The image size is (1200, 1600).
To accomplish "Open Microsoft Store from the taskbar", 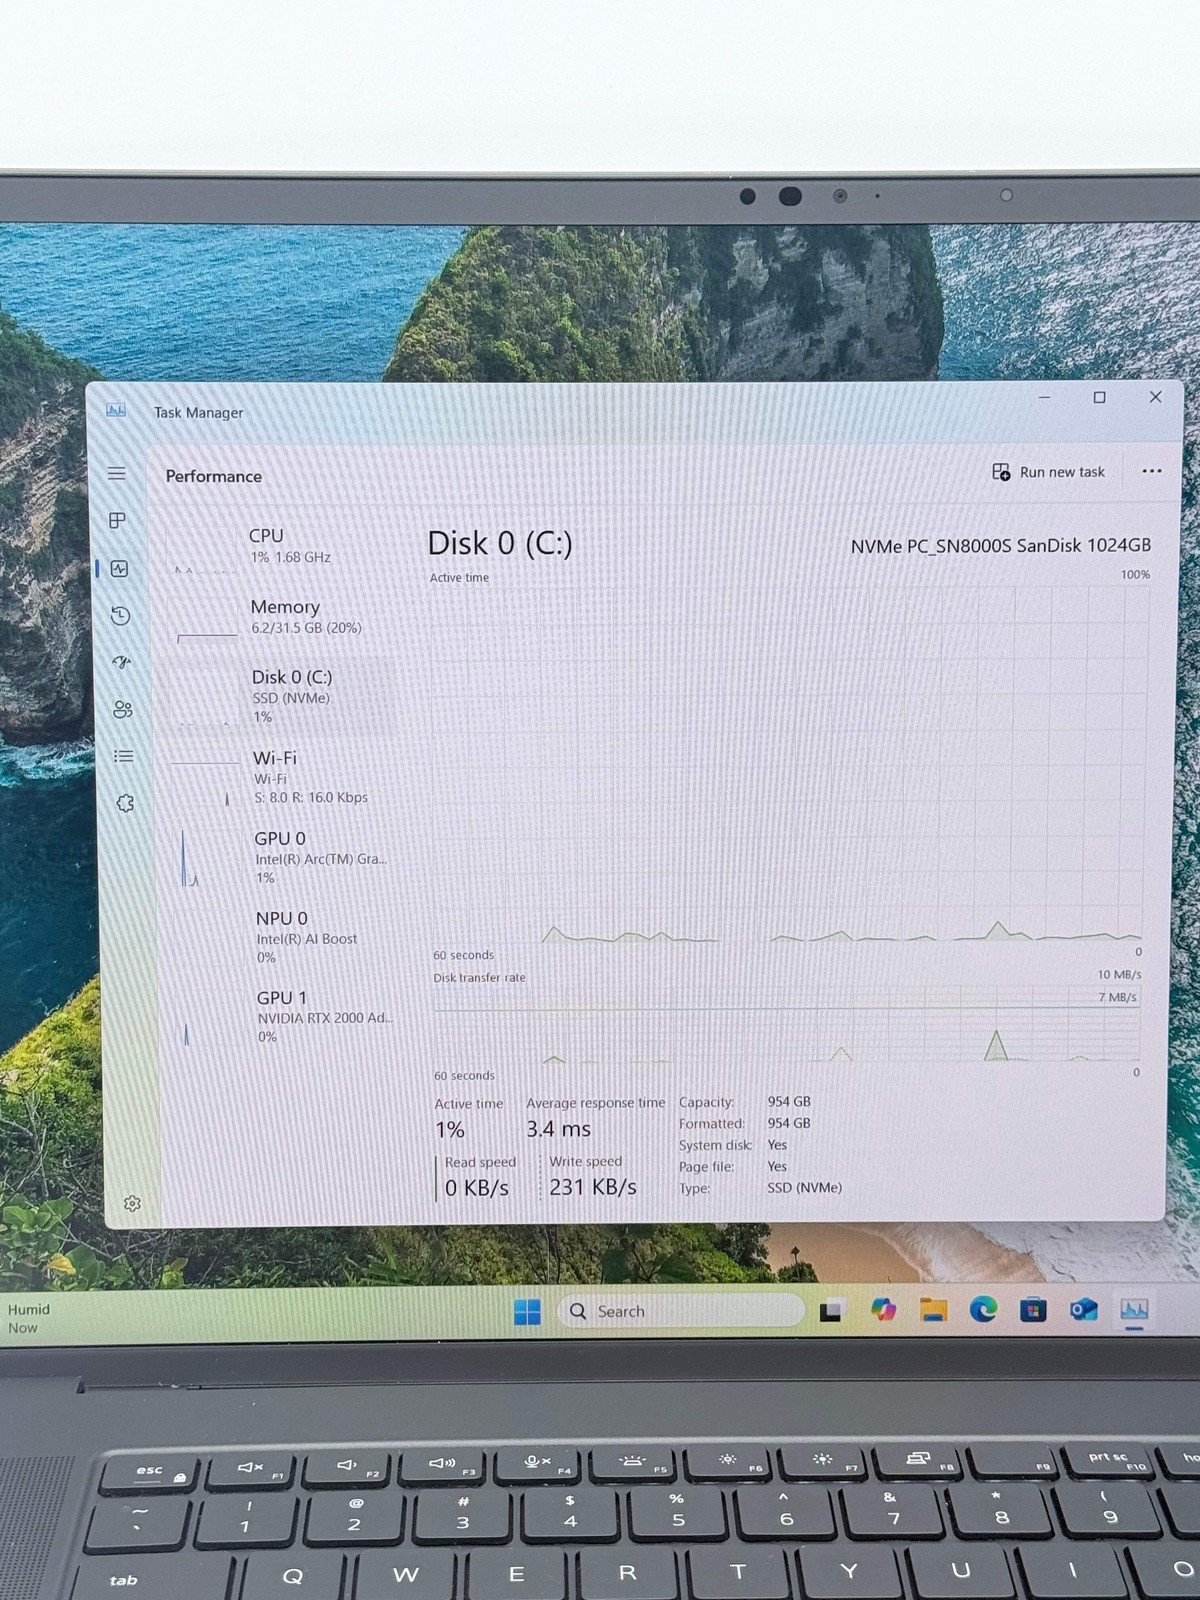I will [1033, 1309].
